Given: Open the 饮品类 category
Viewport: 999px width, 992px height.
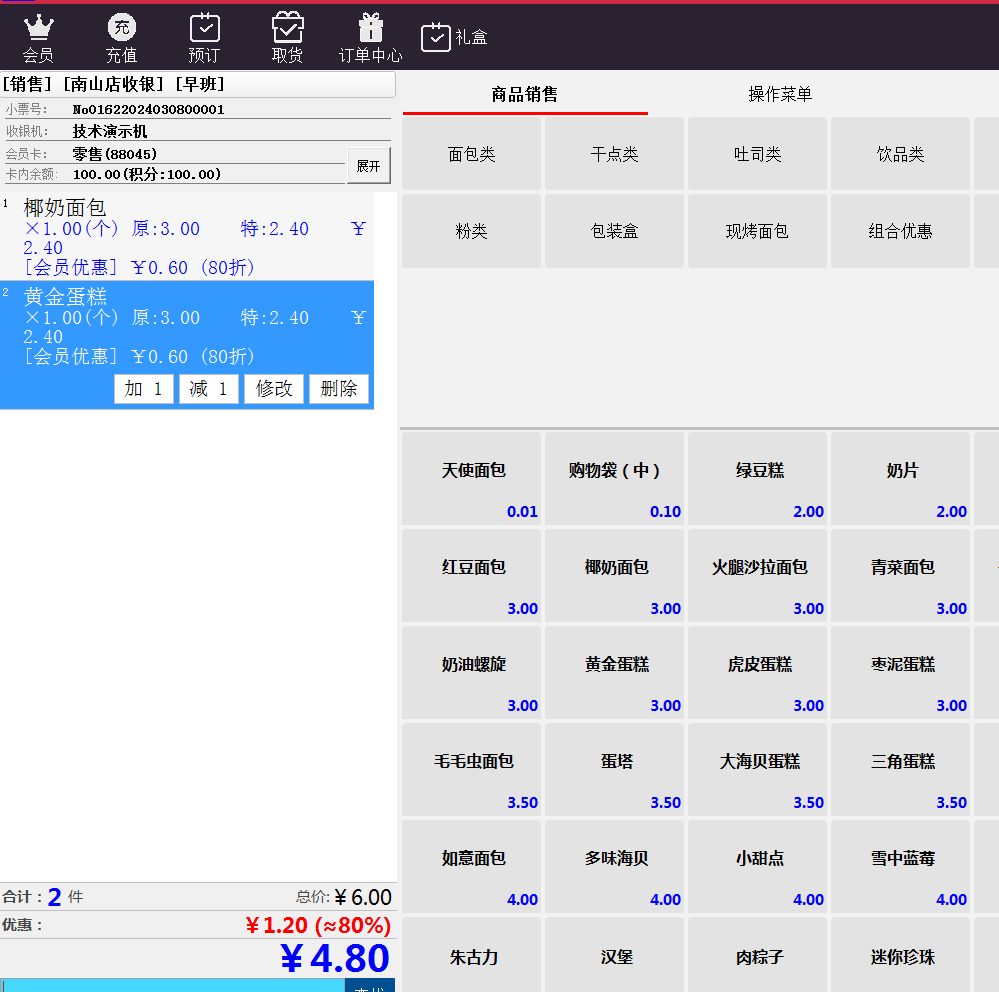Looking at the screenshot, I should (900, 154).
